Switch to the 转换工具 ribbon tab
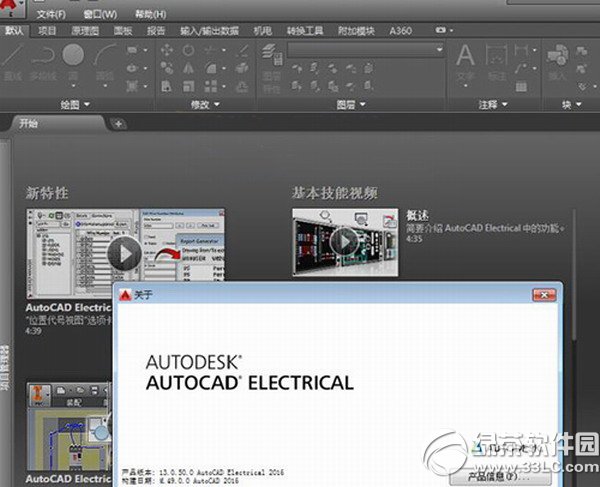Image resolution: width=600 pixels, height=487 pixels. click(x=305, y=31)
